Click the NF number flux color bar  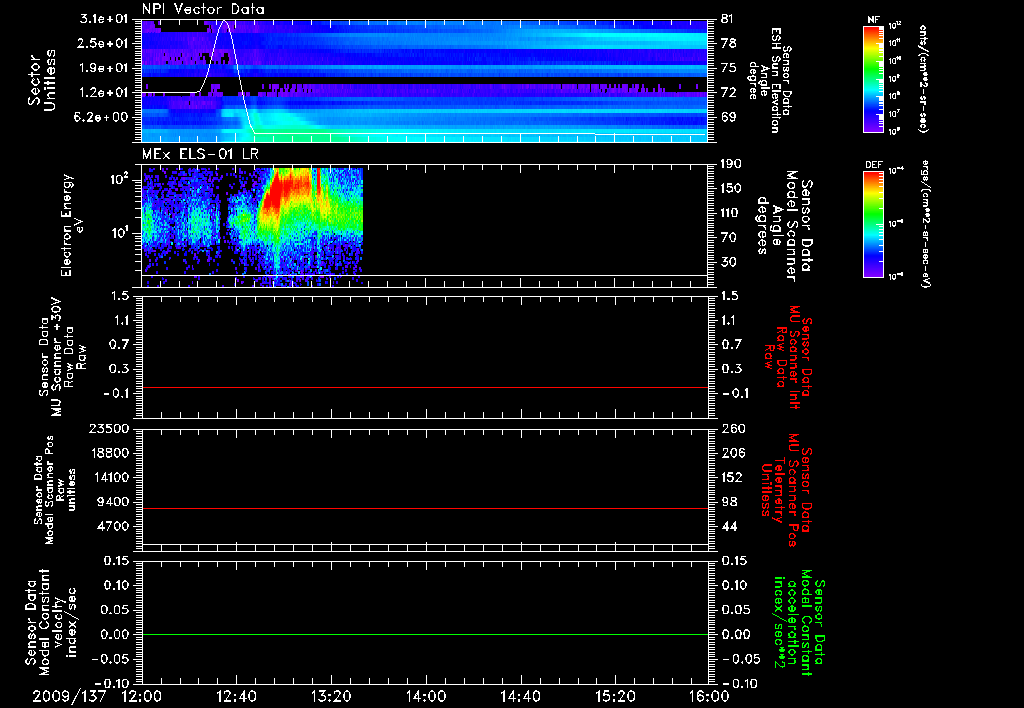pyautogui.click(x=873, y=79)
